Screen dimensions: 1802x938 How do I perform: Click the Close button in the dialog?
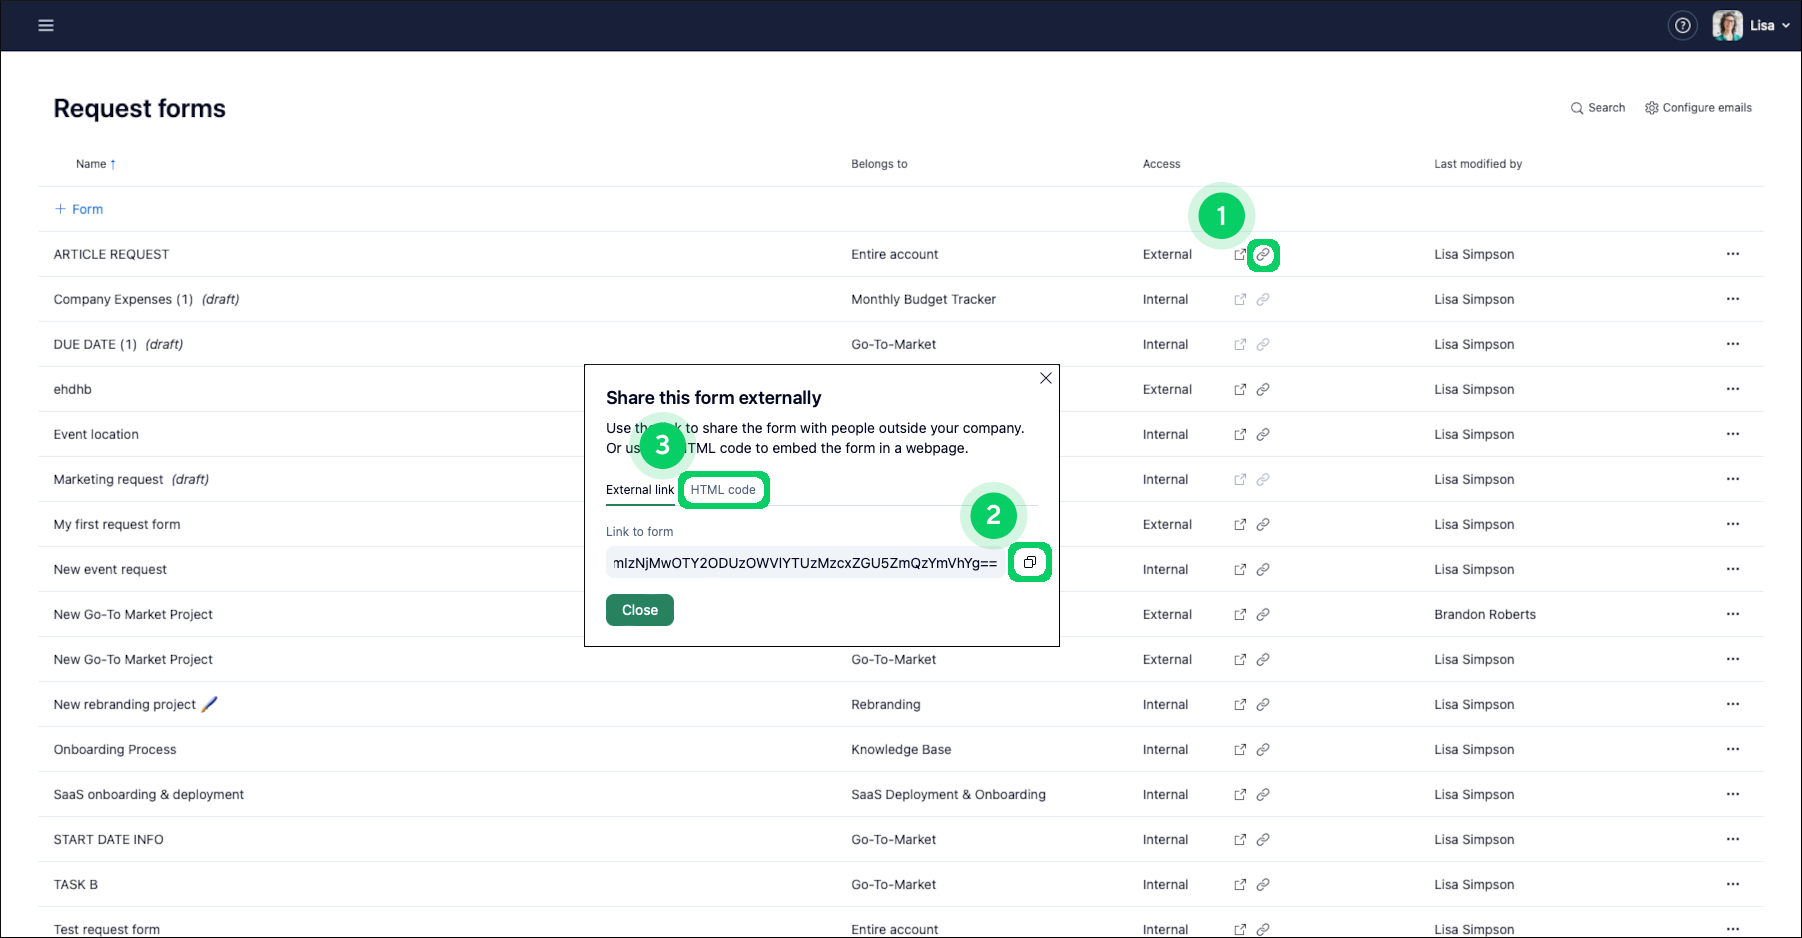639,610
